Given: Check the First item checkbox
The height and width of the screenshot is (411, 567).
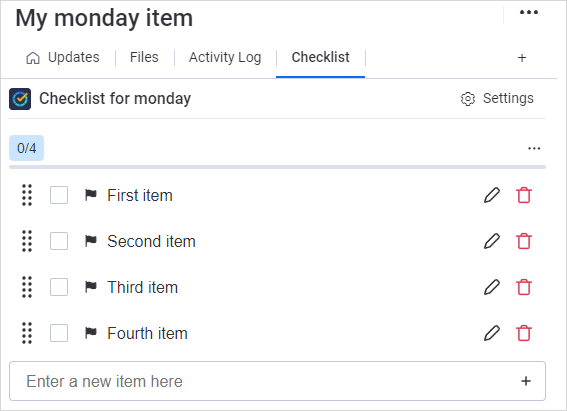Looking at the screenshot, I should [59, 195].
